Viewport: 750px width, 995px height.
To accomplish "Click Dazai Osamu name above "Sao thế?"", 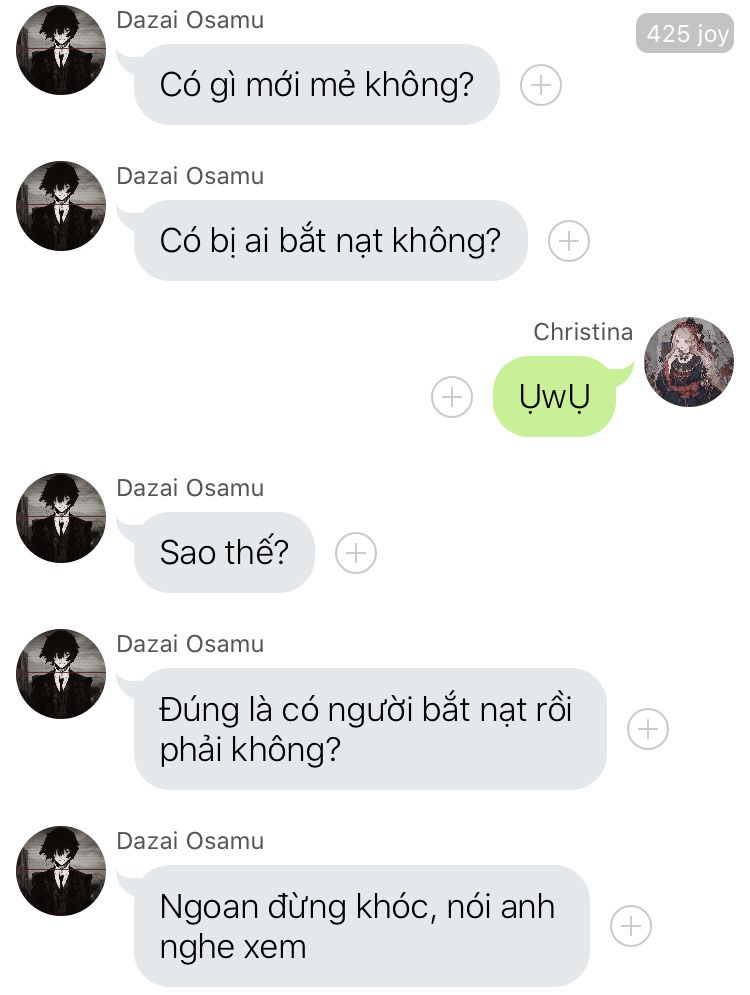I will (x=190, y=488).
